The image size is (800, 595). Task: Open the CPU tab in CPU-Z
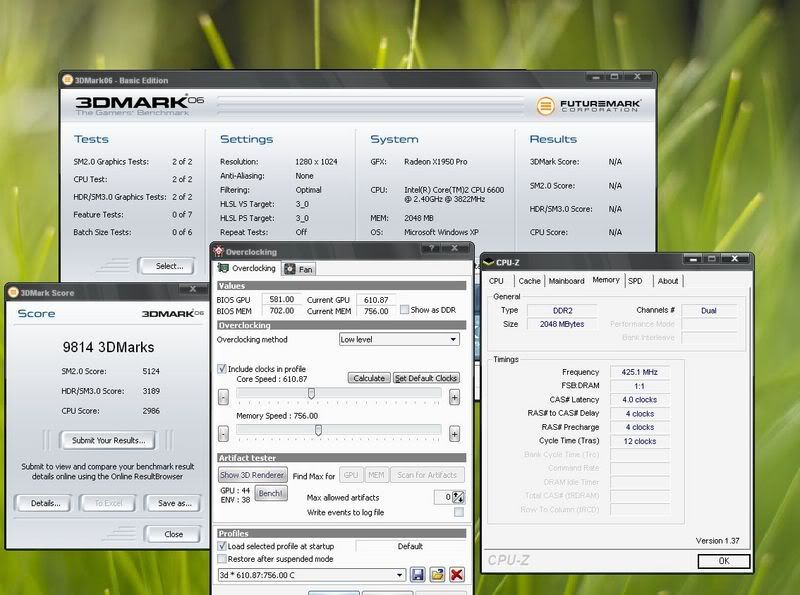coord(496,281)
